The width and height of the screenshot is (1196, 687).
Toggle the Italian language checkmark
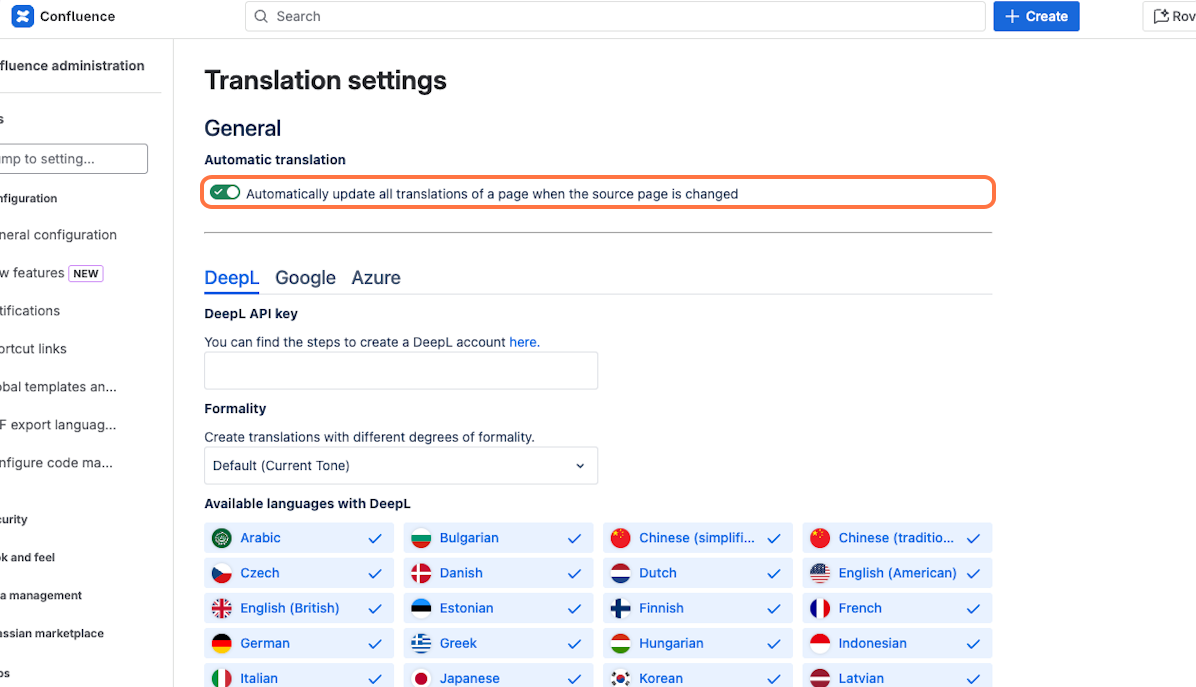[x=375, y=679]
